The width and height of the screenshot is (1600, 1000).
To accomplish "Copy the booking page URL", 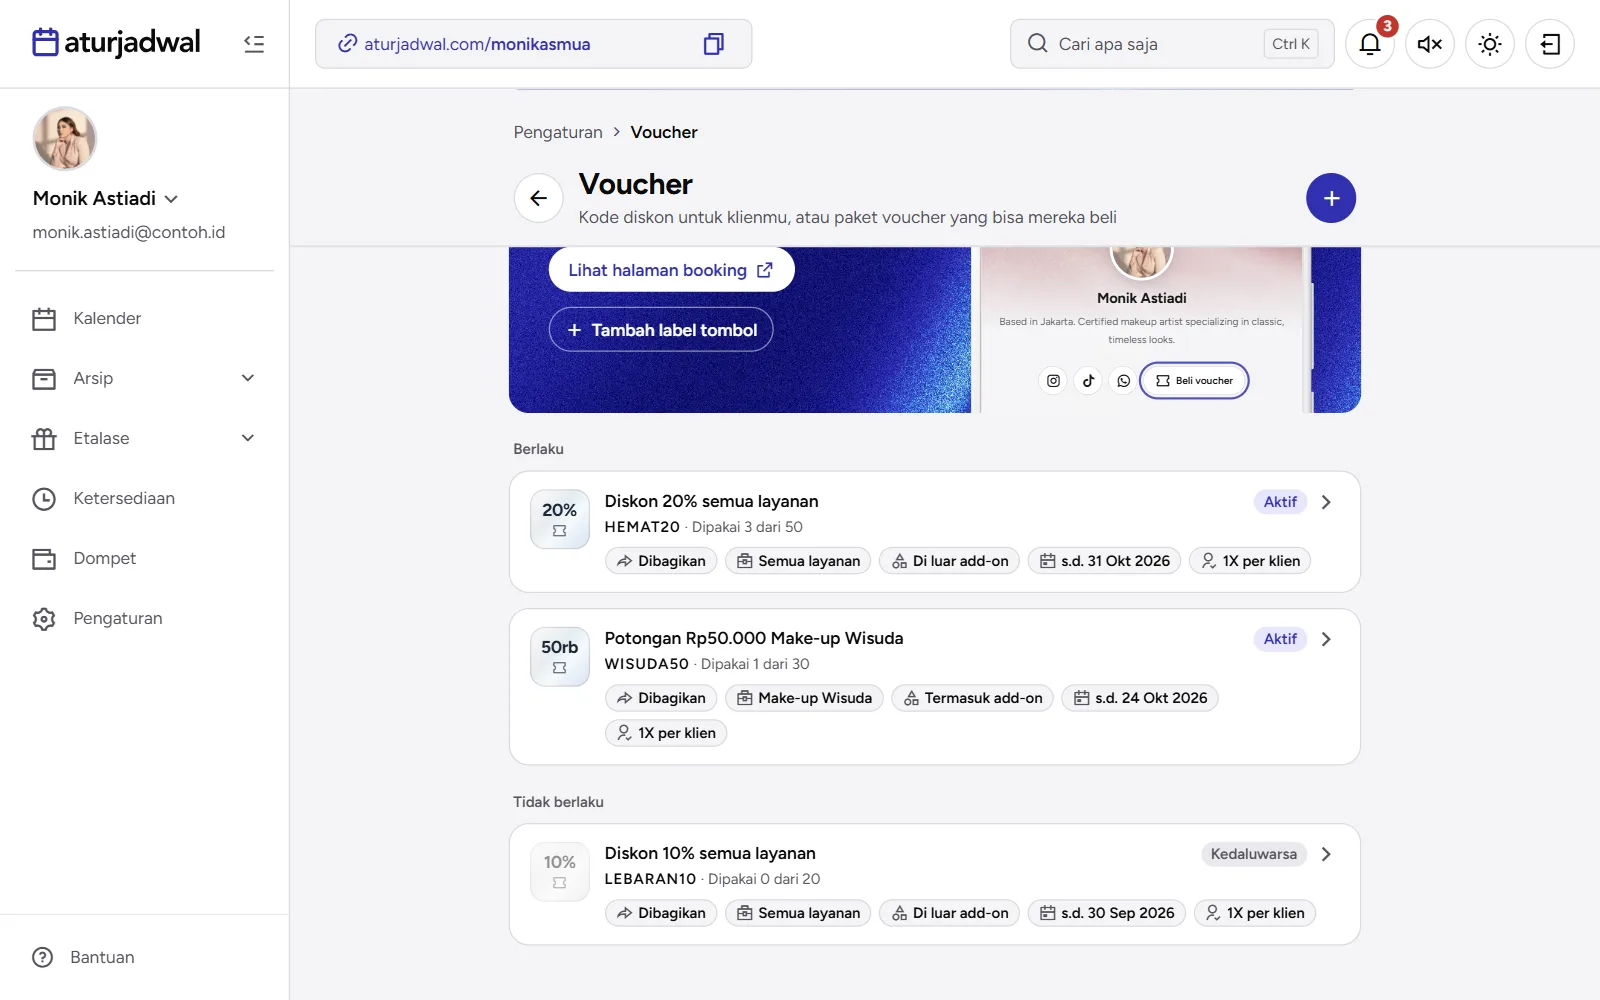I will pos(713,44).
